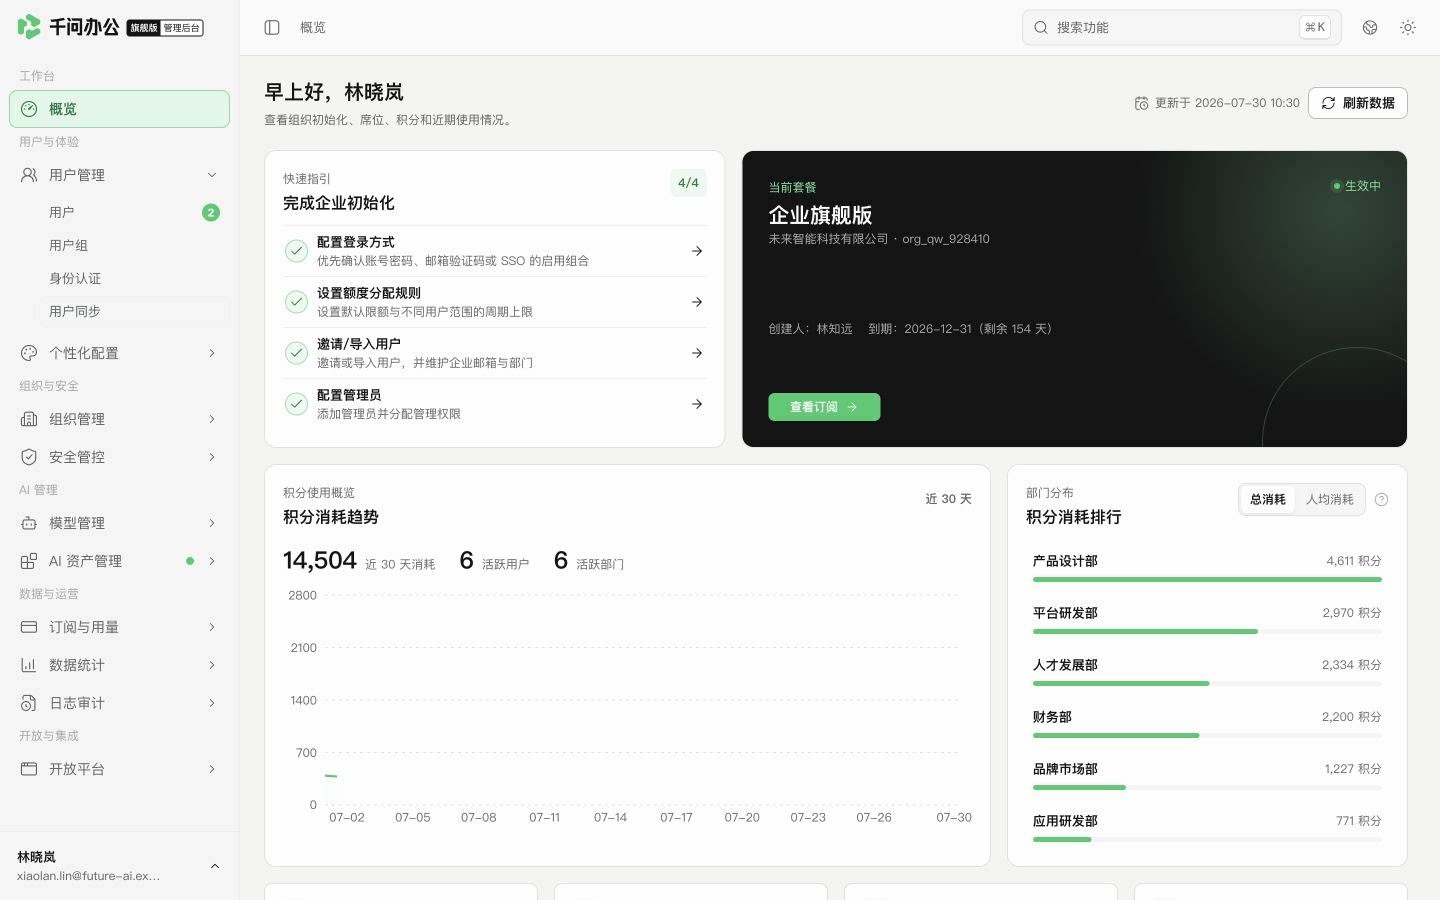The image size is (1440, 900).
Task: Collapse the sidebar using panel icon
Action: pyautogui.click(x=272, y=27)
